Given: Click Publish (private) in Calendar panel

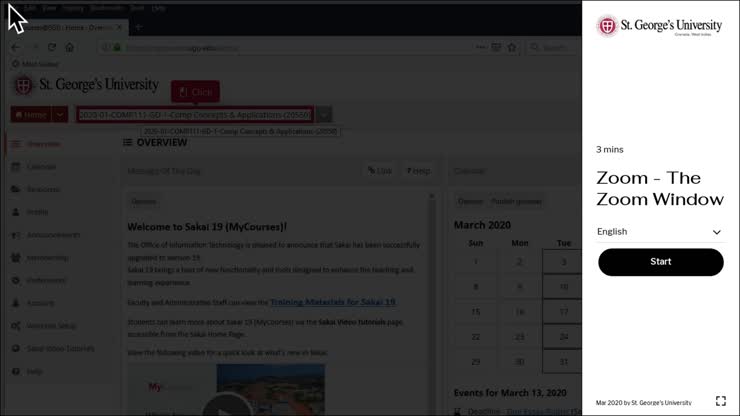Looking at the screenshot, I should click(x=516, y=202).
